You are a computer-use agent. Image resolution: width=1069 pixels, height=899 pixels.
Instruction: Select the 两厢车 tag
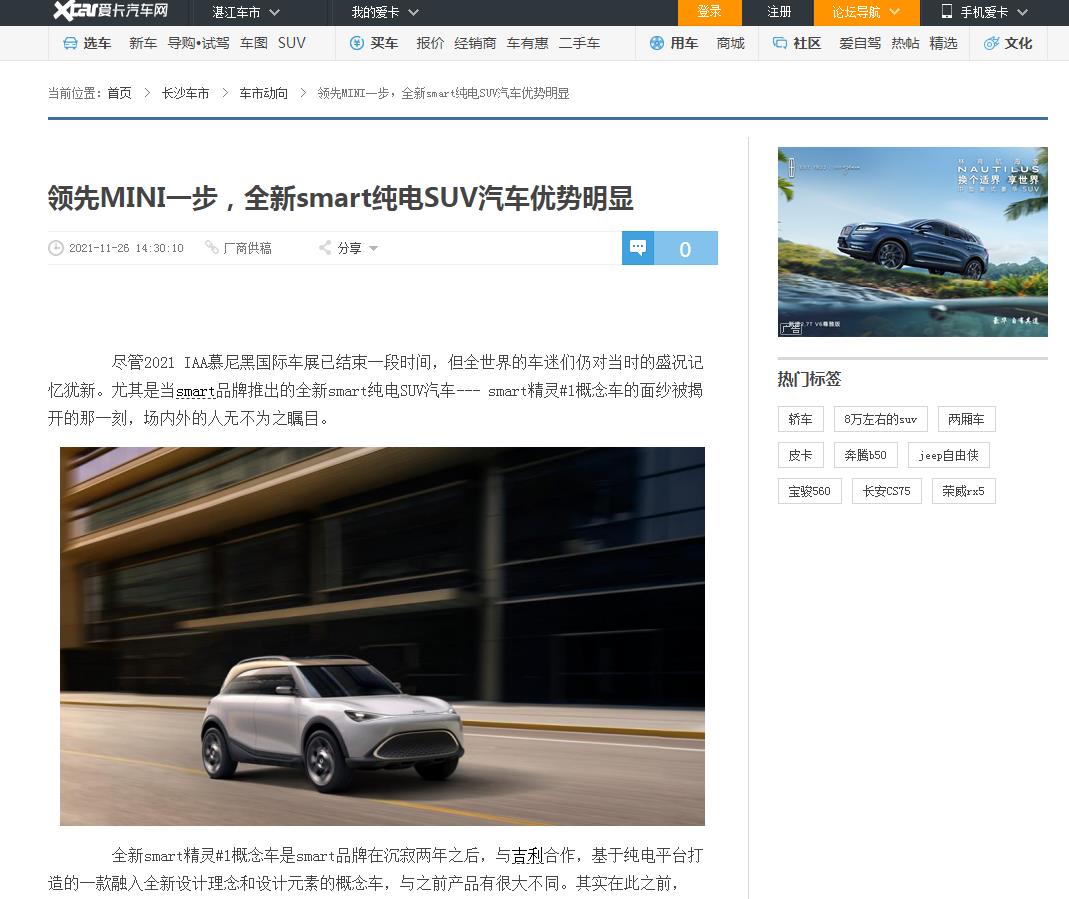click(x=966, y=419)
